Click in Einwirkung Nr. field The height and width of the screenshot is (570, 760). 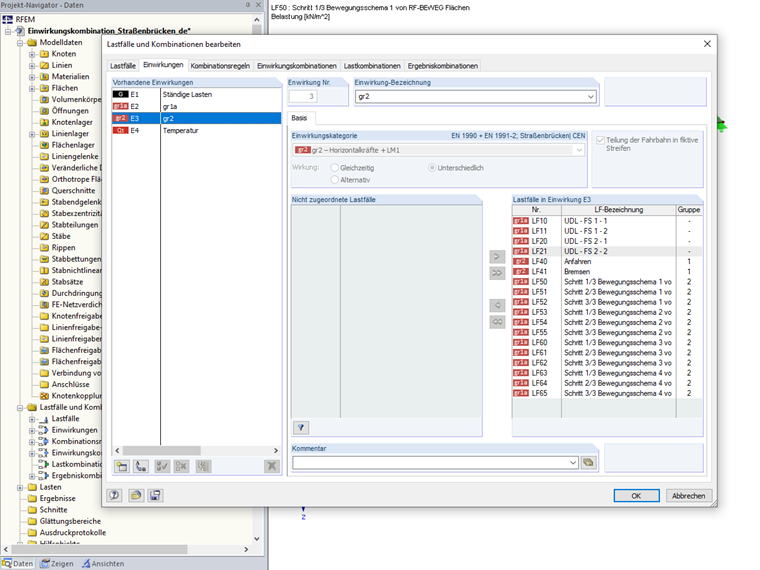pyautogui.click(x=303, y=96)
